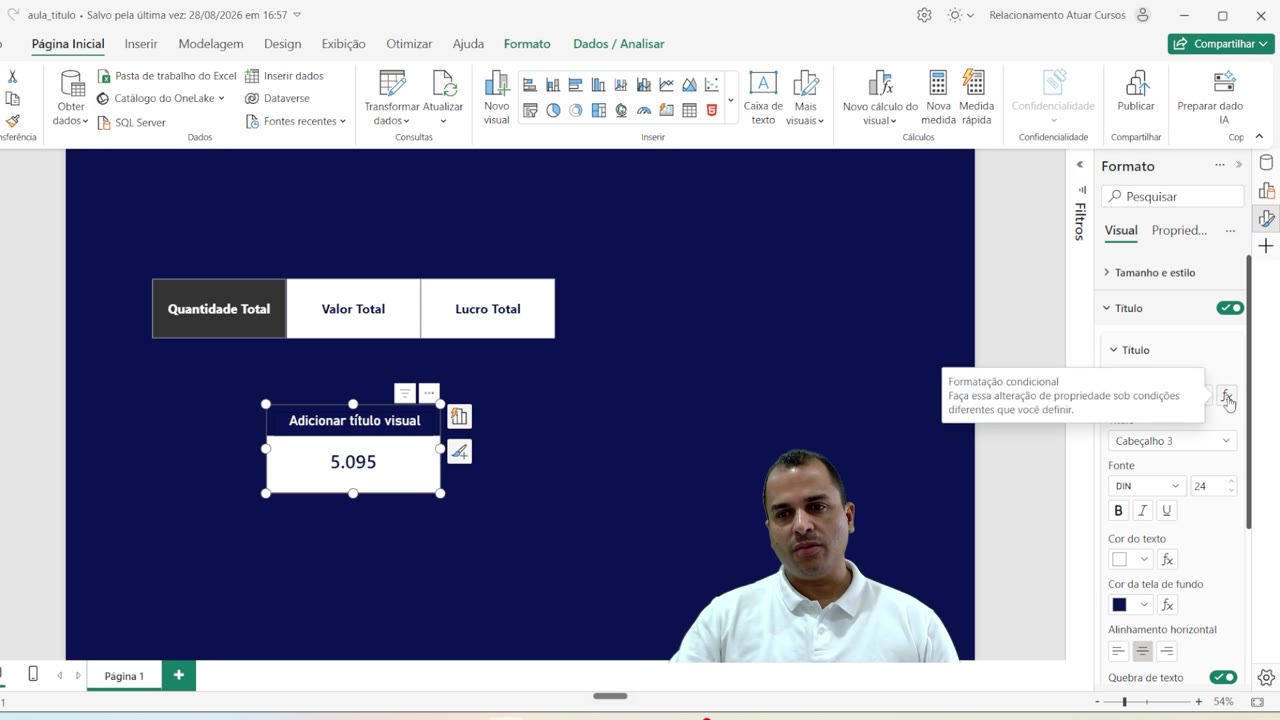
Task: Open Fontes recentes dropdown
Action: [296, 121]
